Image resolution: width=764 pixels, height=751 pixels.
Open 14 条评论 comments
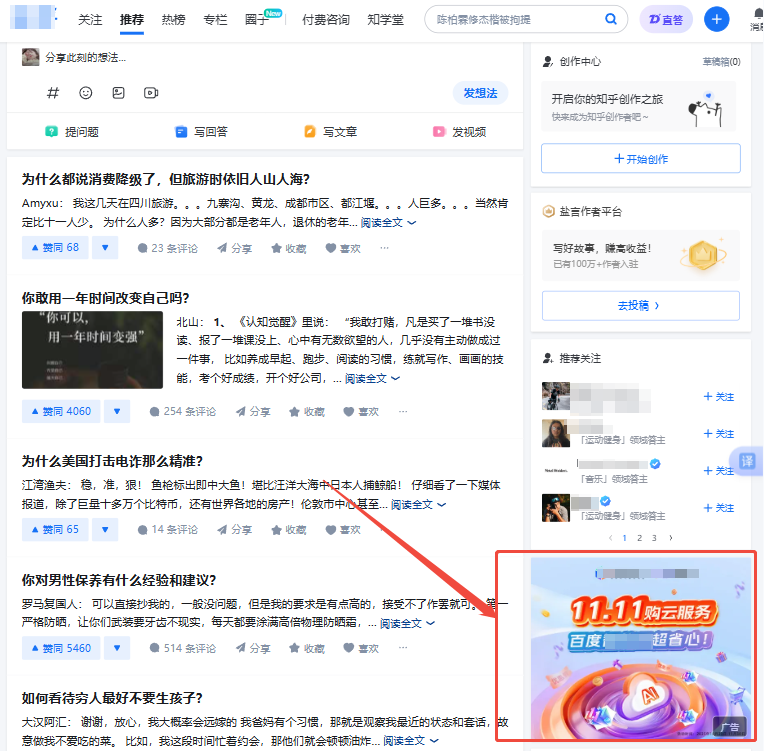[168, 530]
